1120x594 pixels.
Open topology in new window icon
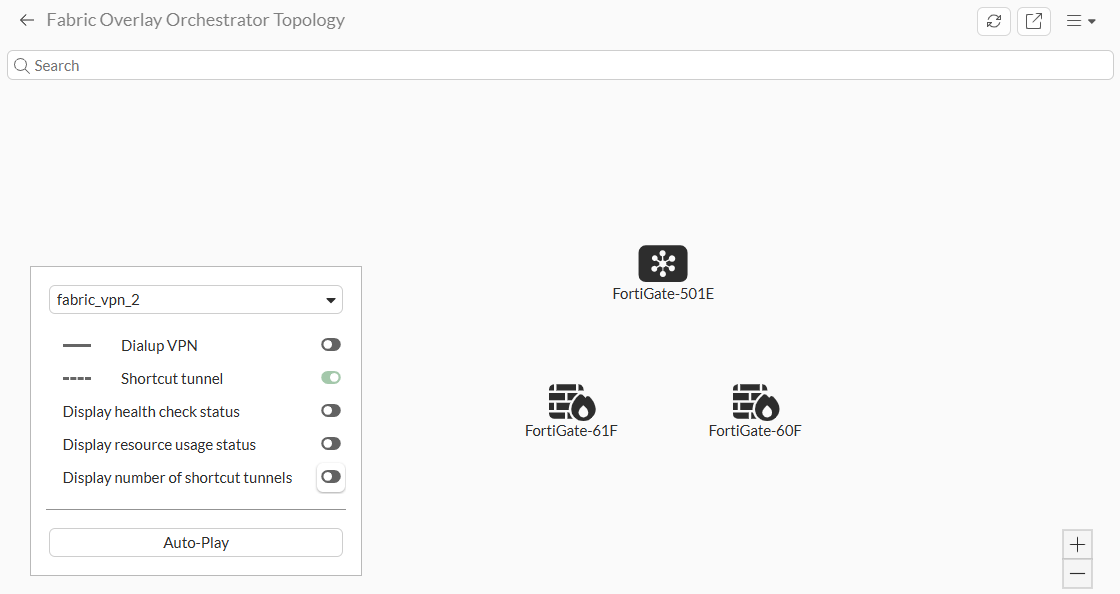coord(1033,21)
